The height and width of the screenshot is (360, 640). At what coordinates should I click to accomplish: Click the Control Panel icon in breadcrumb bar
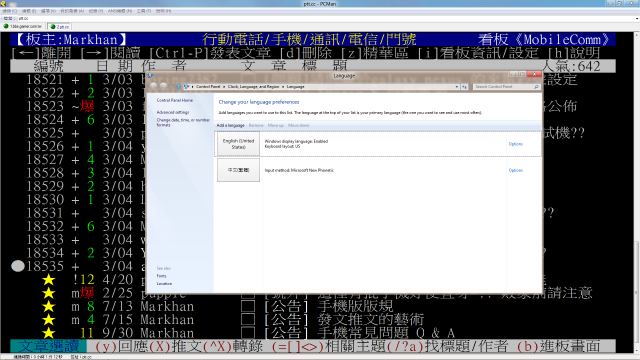pos(187,87)
